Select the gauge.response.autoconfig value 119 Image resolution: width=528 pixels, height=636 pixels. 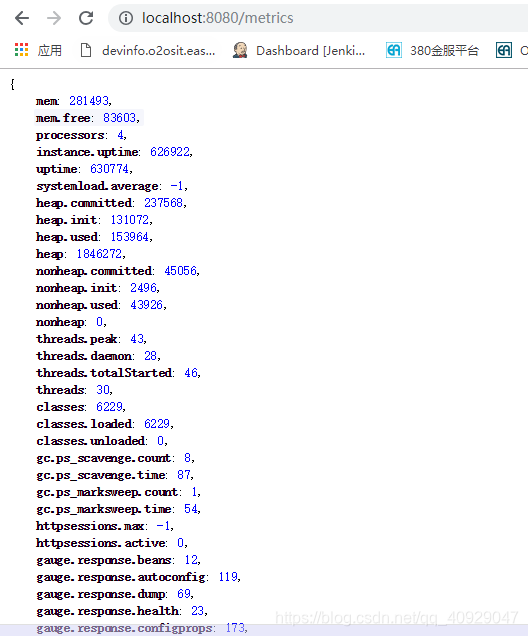(228, 577)
